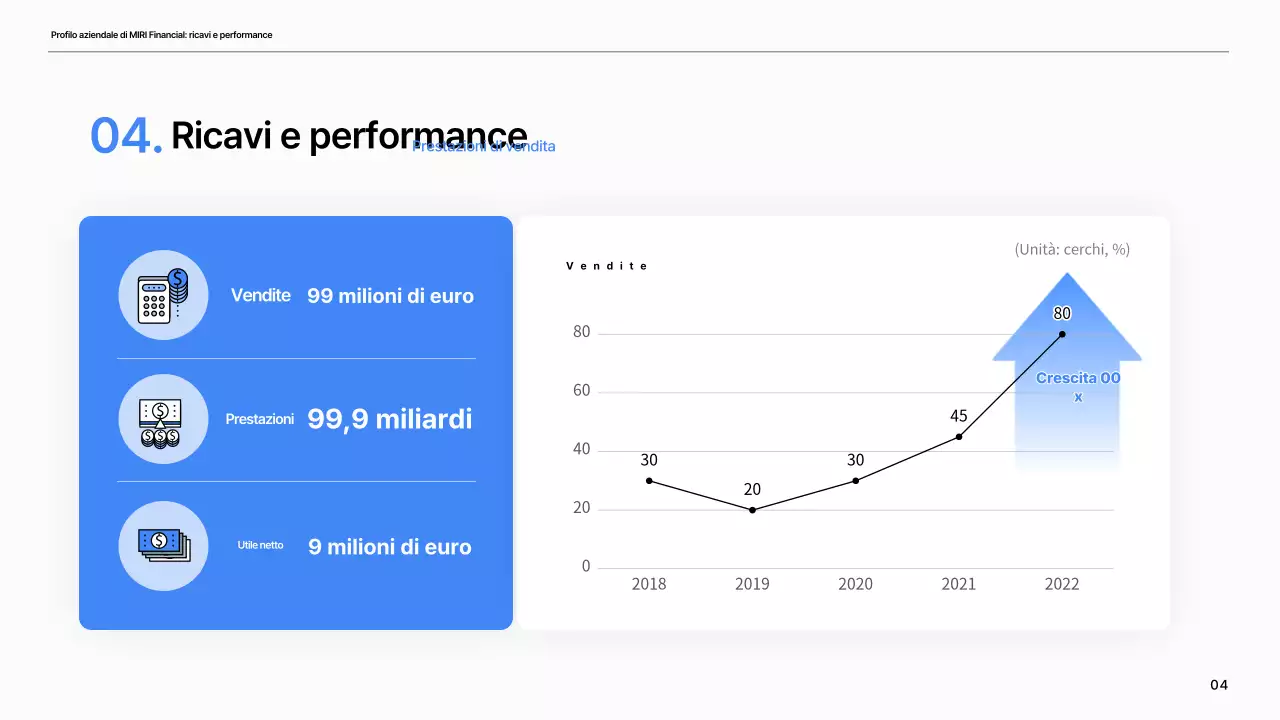Click the banknote and coins Prestazioni icon
1280x720 pixels.
tap(163, 419)
